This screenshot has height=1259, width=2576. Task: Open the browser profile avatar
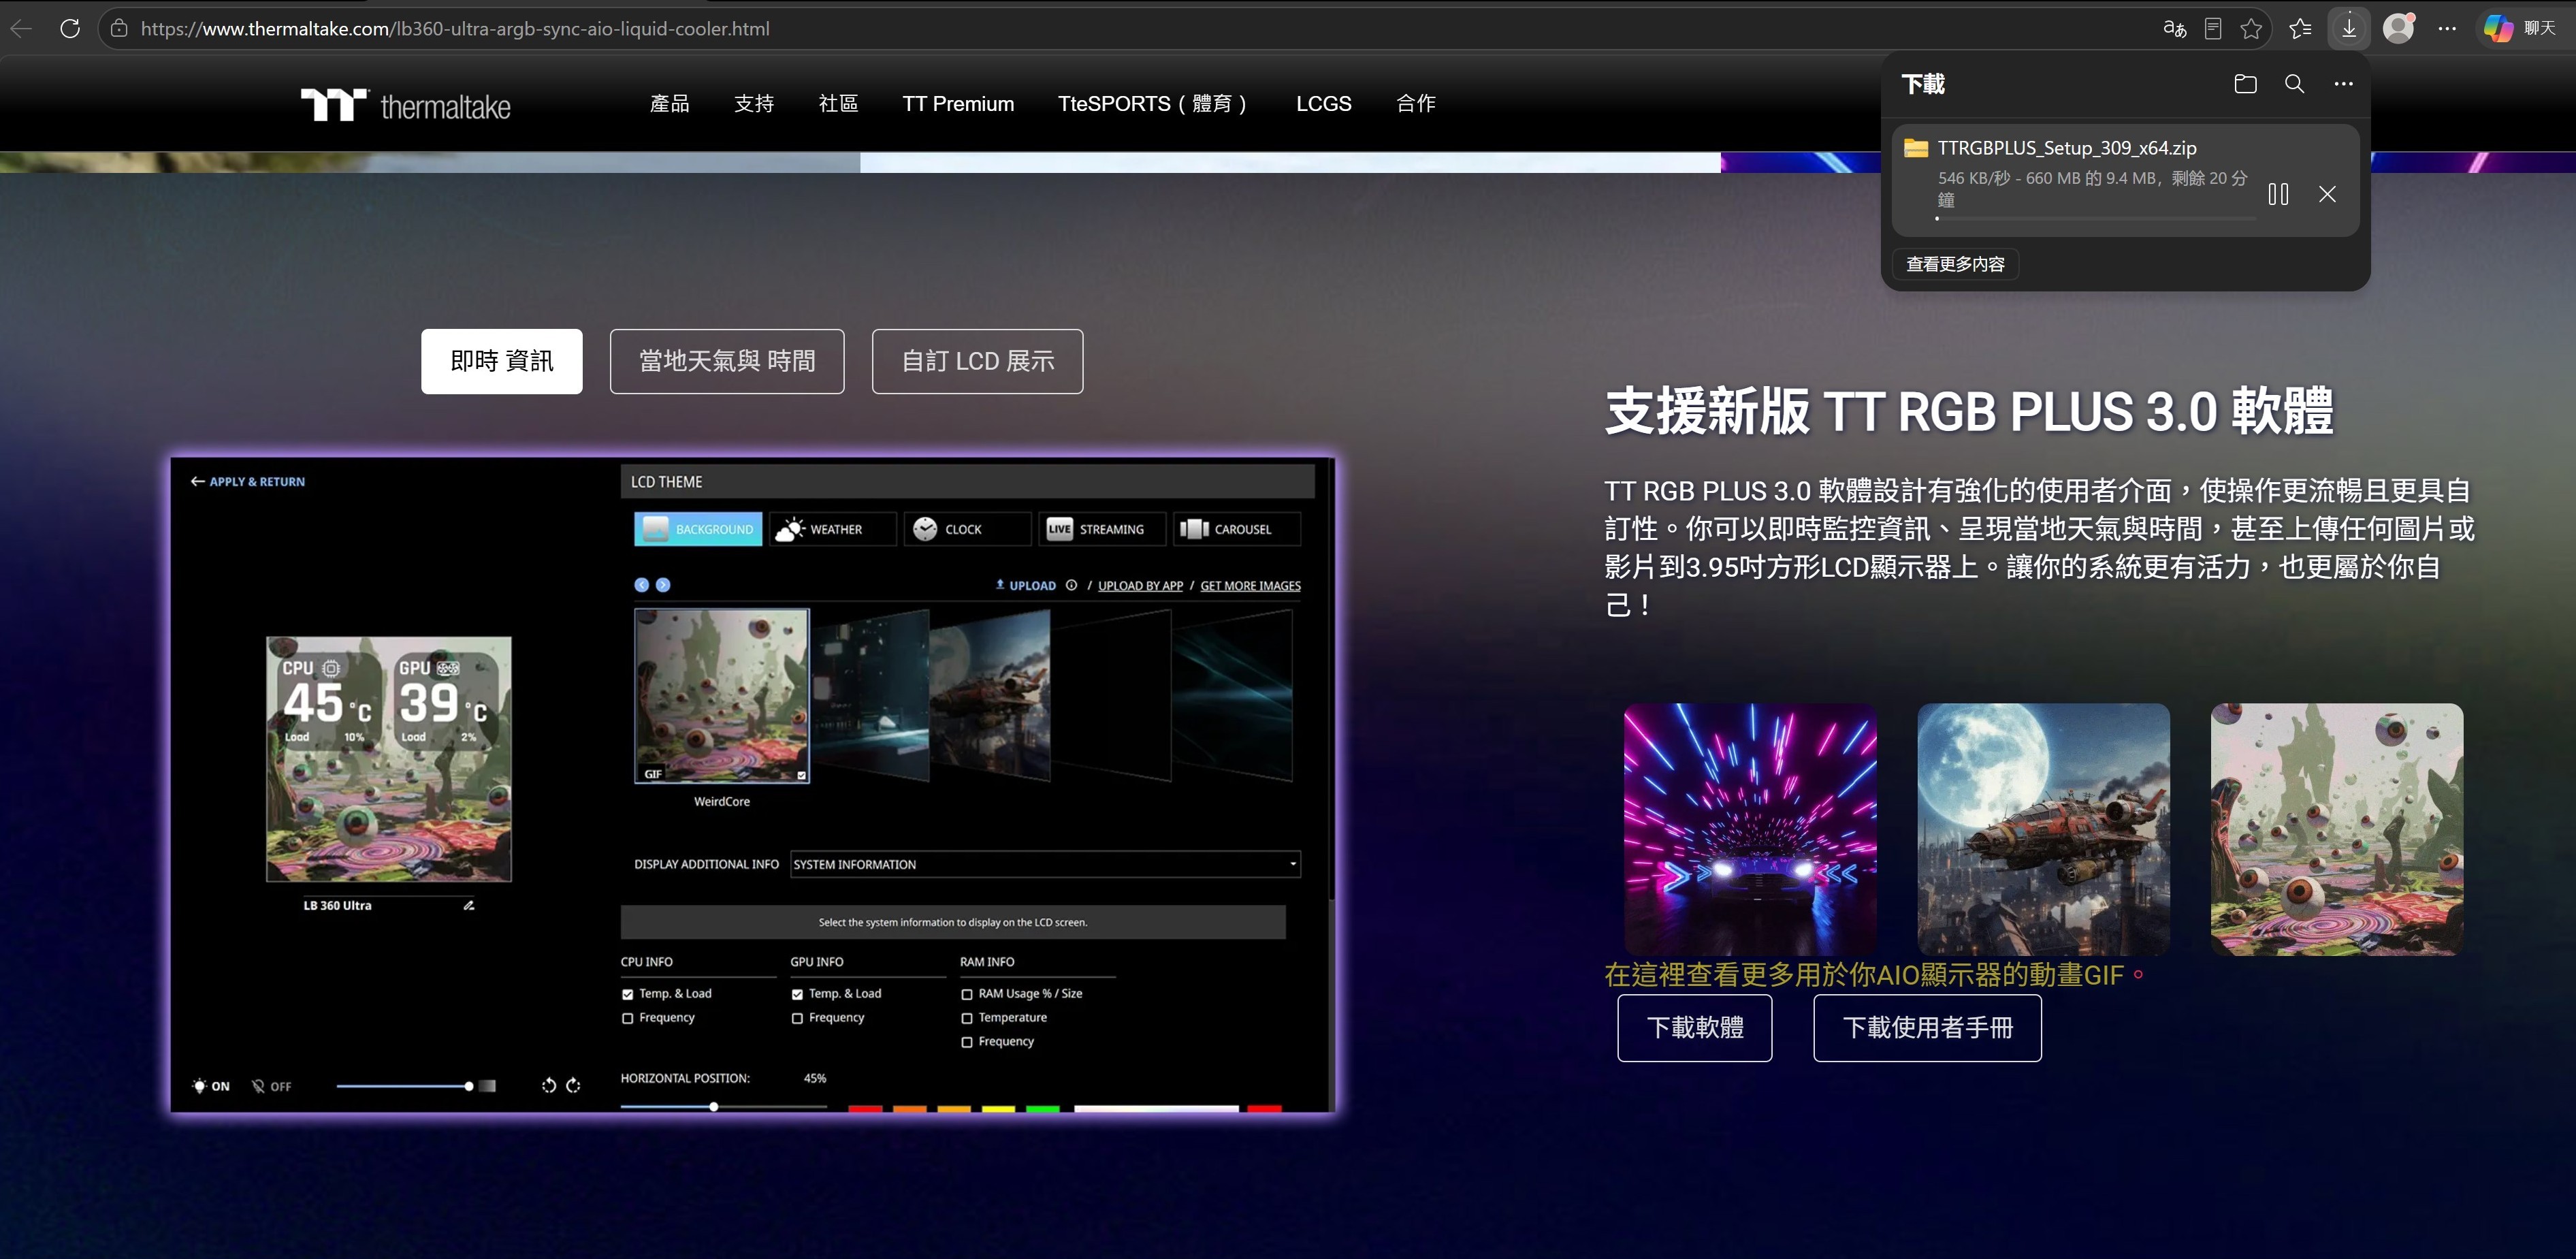[2398, 28]
